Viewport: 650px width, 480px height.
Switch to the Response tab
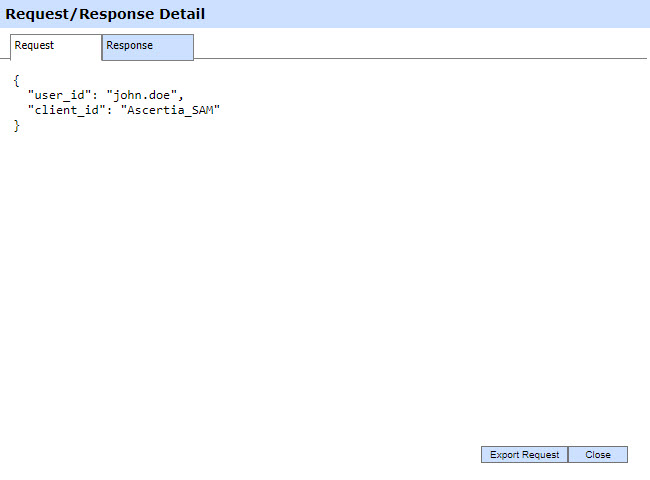[147, 46]
